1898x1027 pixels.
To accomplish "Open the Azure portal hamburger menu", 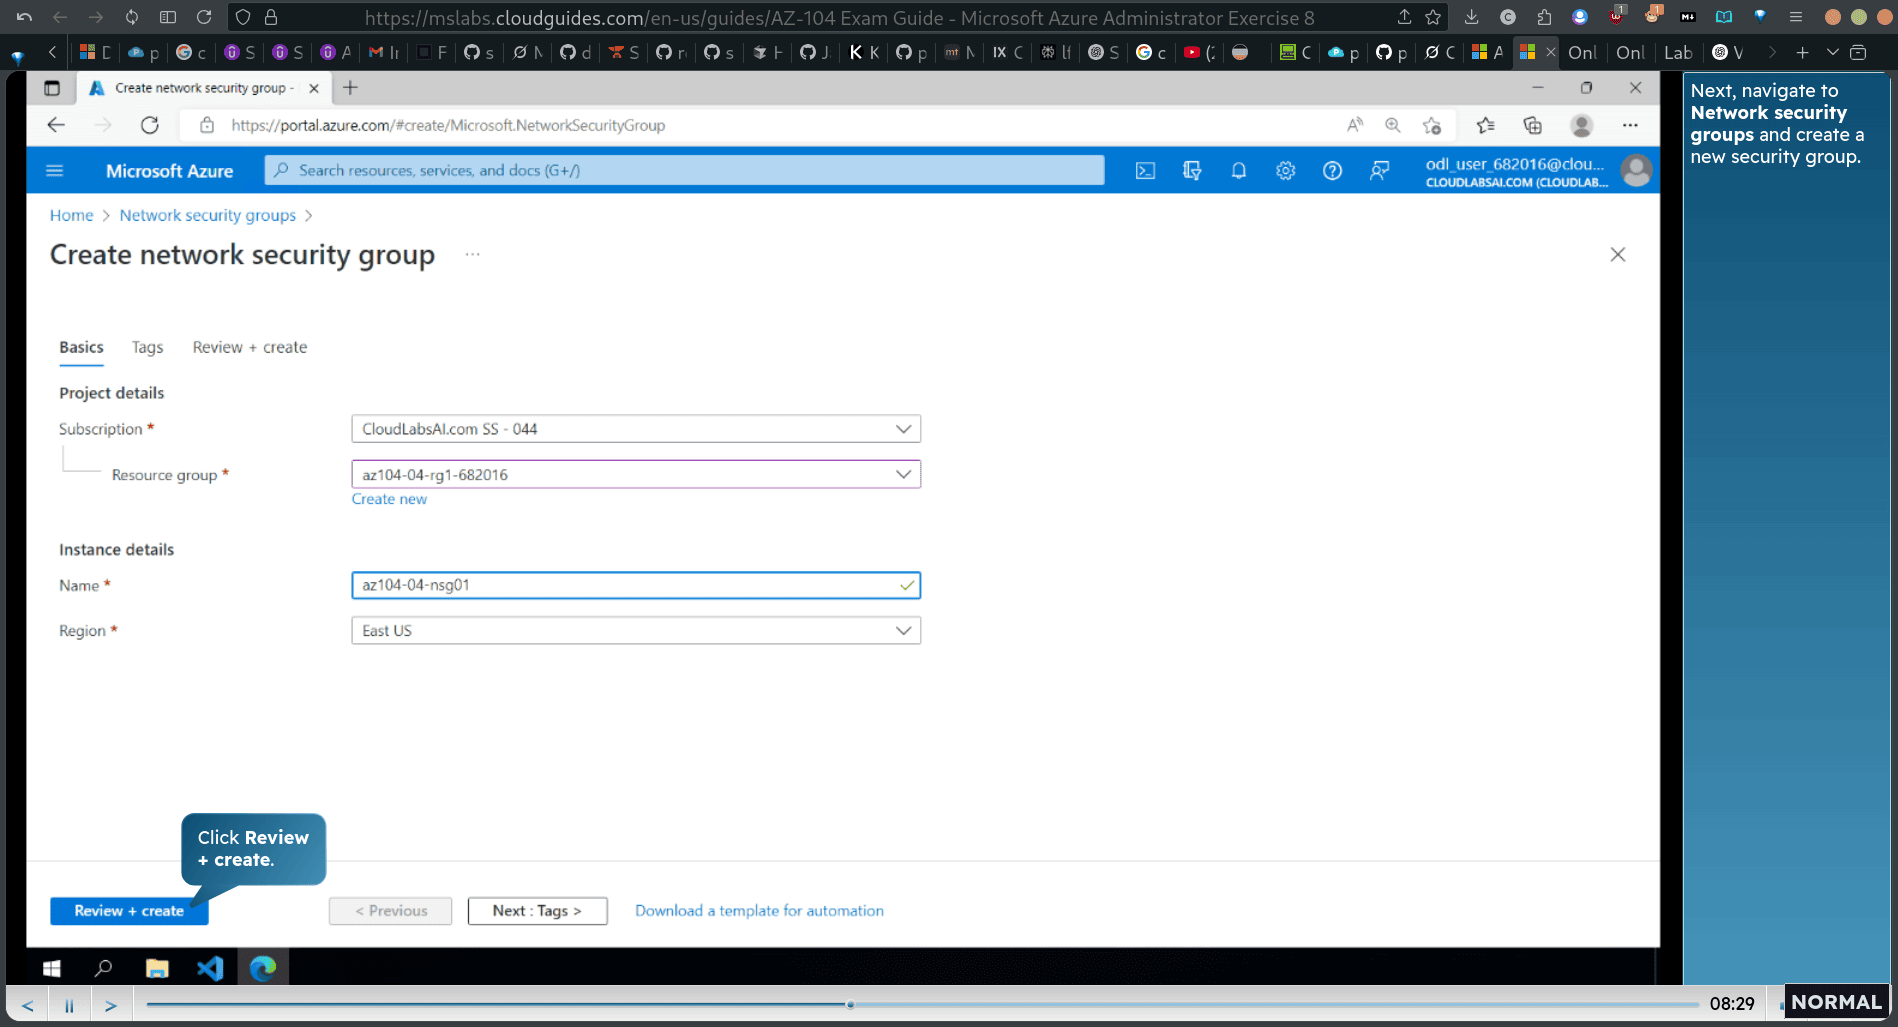I will [55, 171].
